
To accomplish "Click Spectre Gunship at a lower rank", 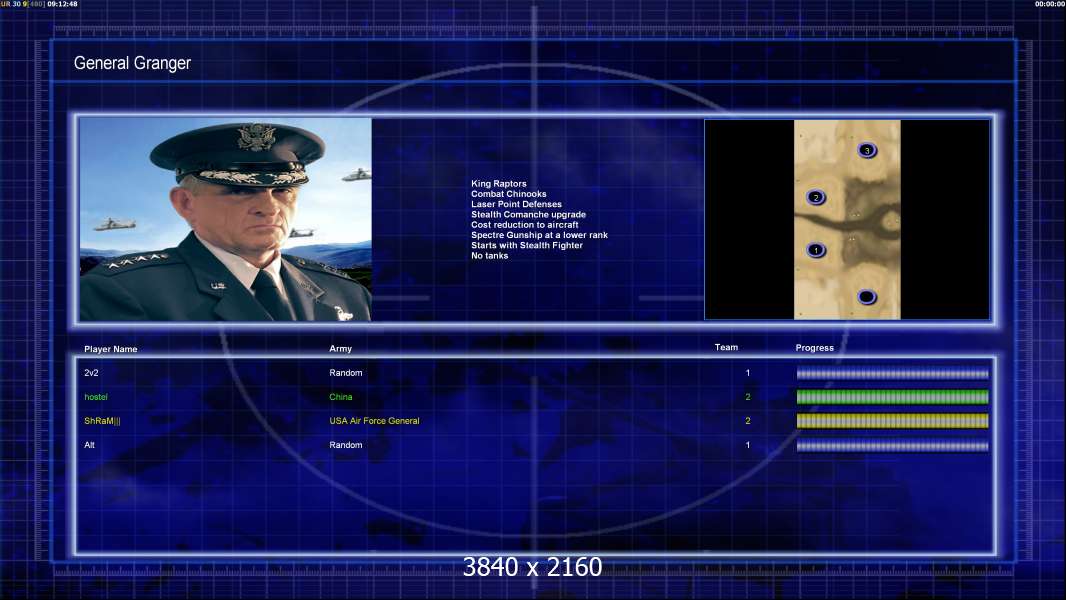I will [539, 235].
